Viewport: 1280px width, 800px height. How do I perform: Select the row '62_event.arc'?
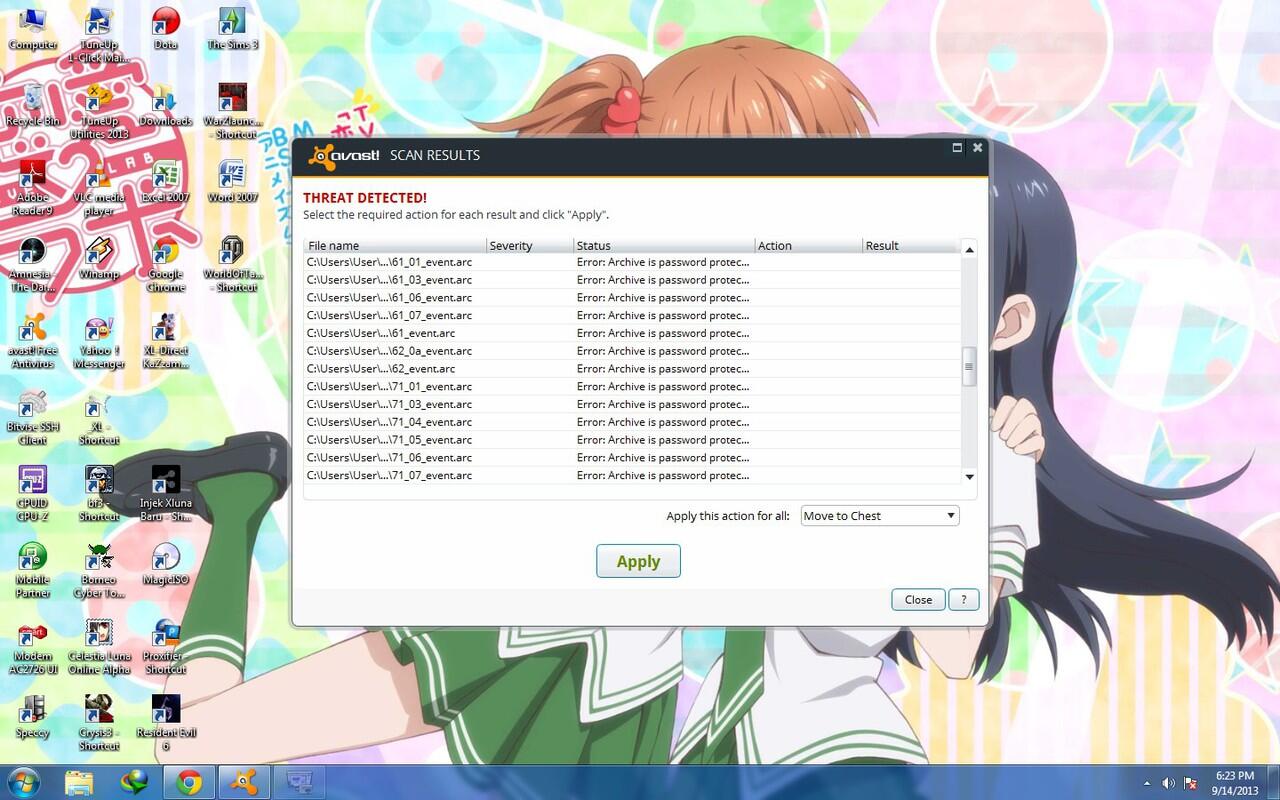pyautogui.click(x=632, y=369)
